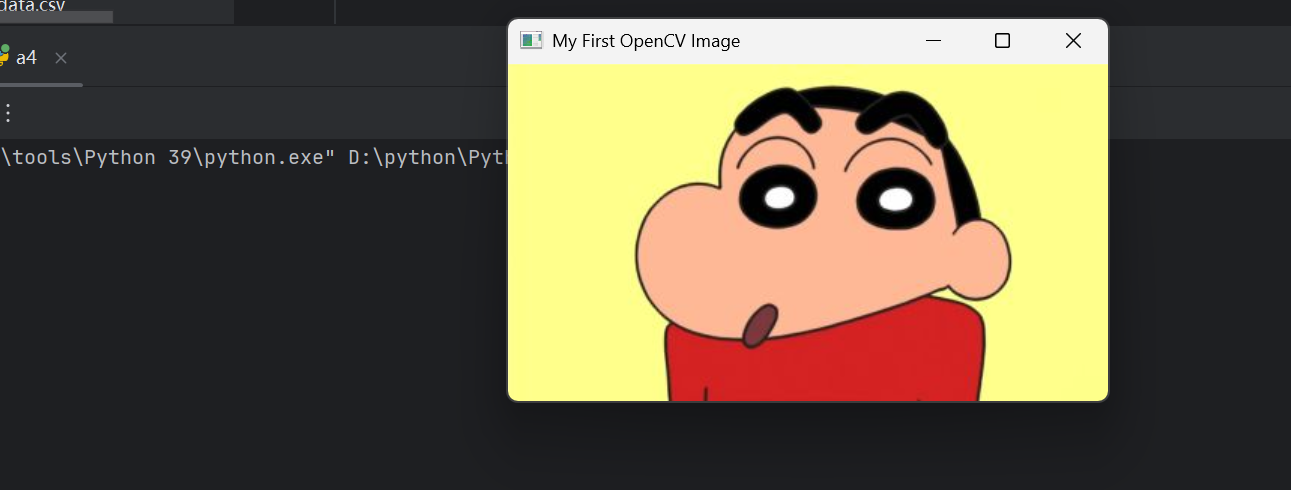The width and height of the screenshot is (1291, 490).
Task: Open the run panel more options menu
Action: pos(8,113)
